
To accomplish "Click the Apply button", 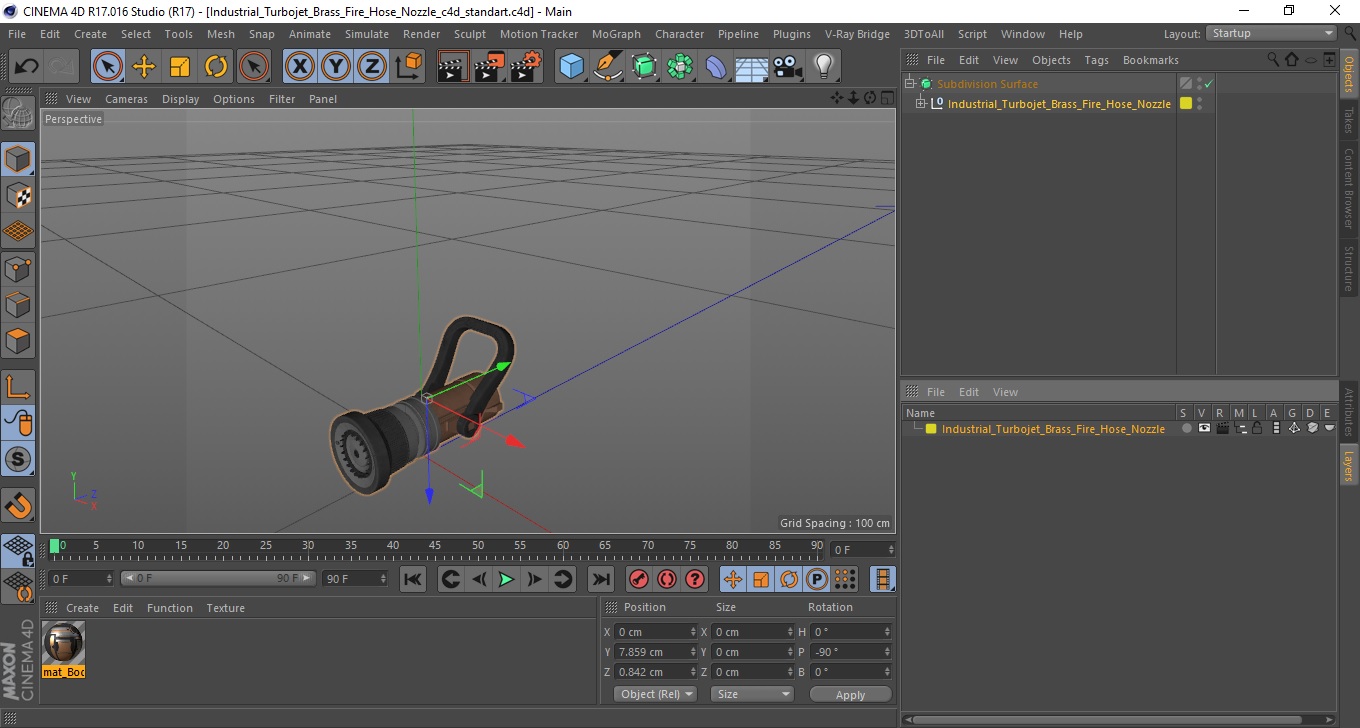I will tap(850, 694).
